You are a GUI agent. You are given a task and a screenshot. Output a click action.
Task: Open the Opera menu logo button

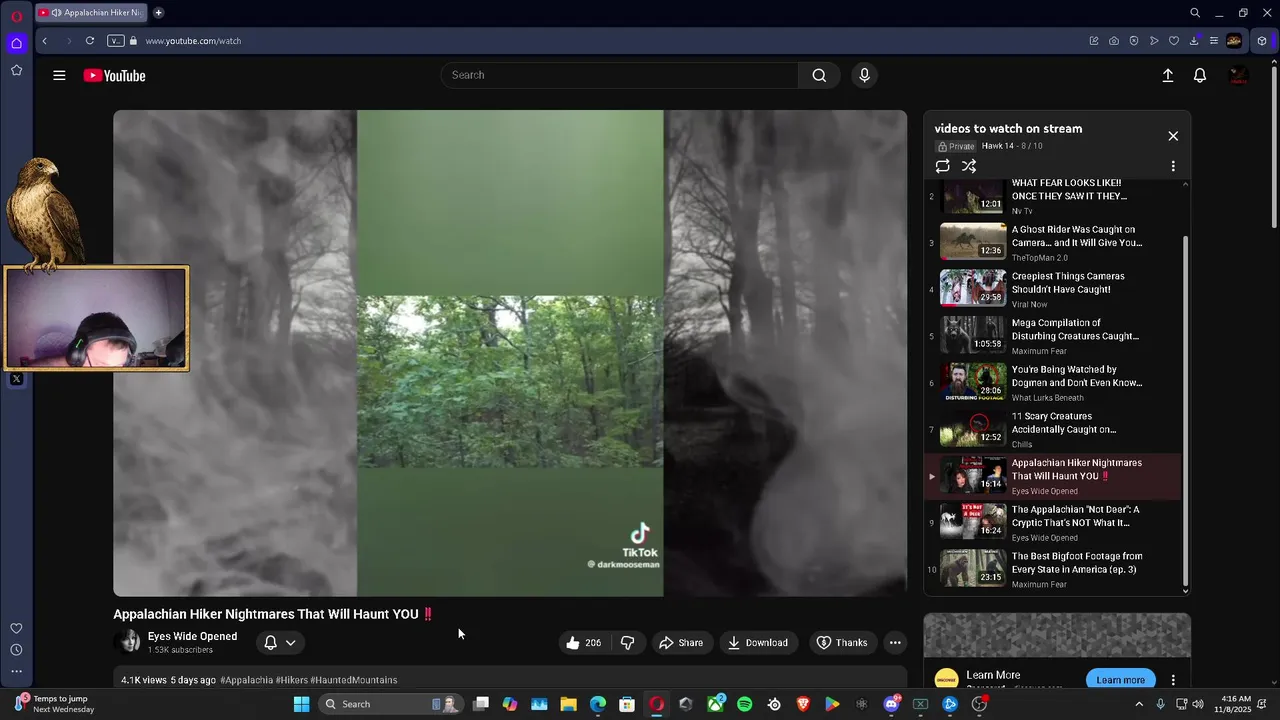(16, 16)
